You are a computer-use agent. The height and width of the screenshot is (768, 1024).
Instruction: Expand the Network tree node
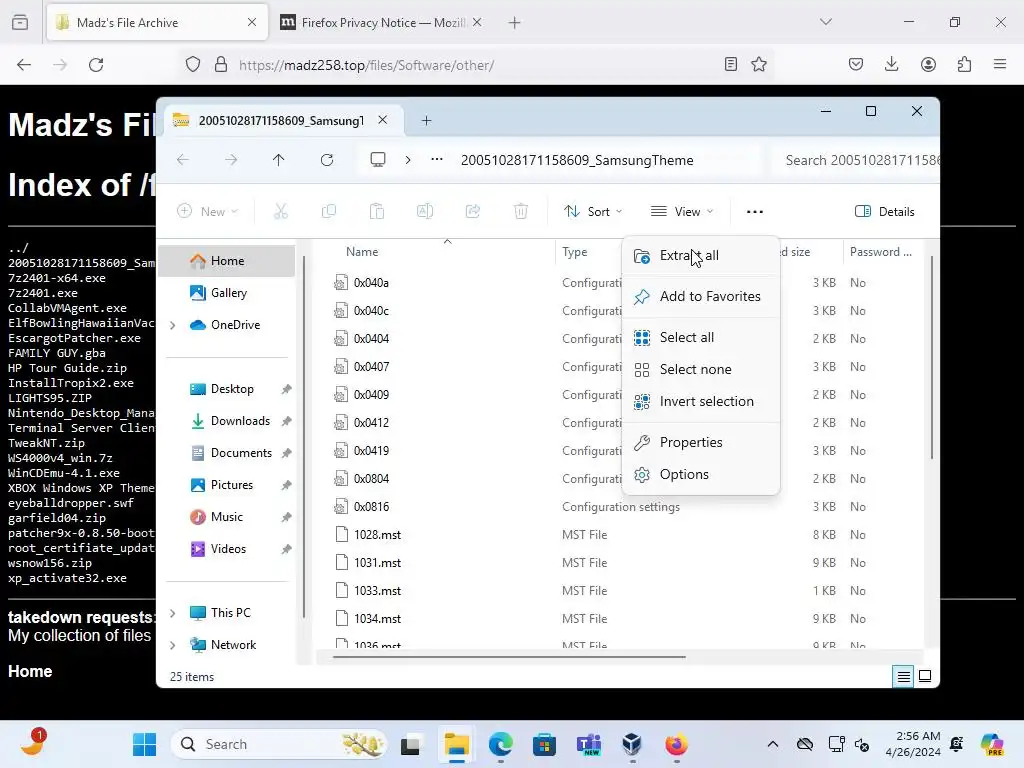173,645
